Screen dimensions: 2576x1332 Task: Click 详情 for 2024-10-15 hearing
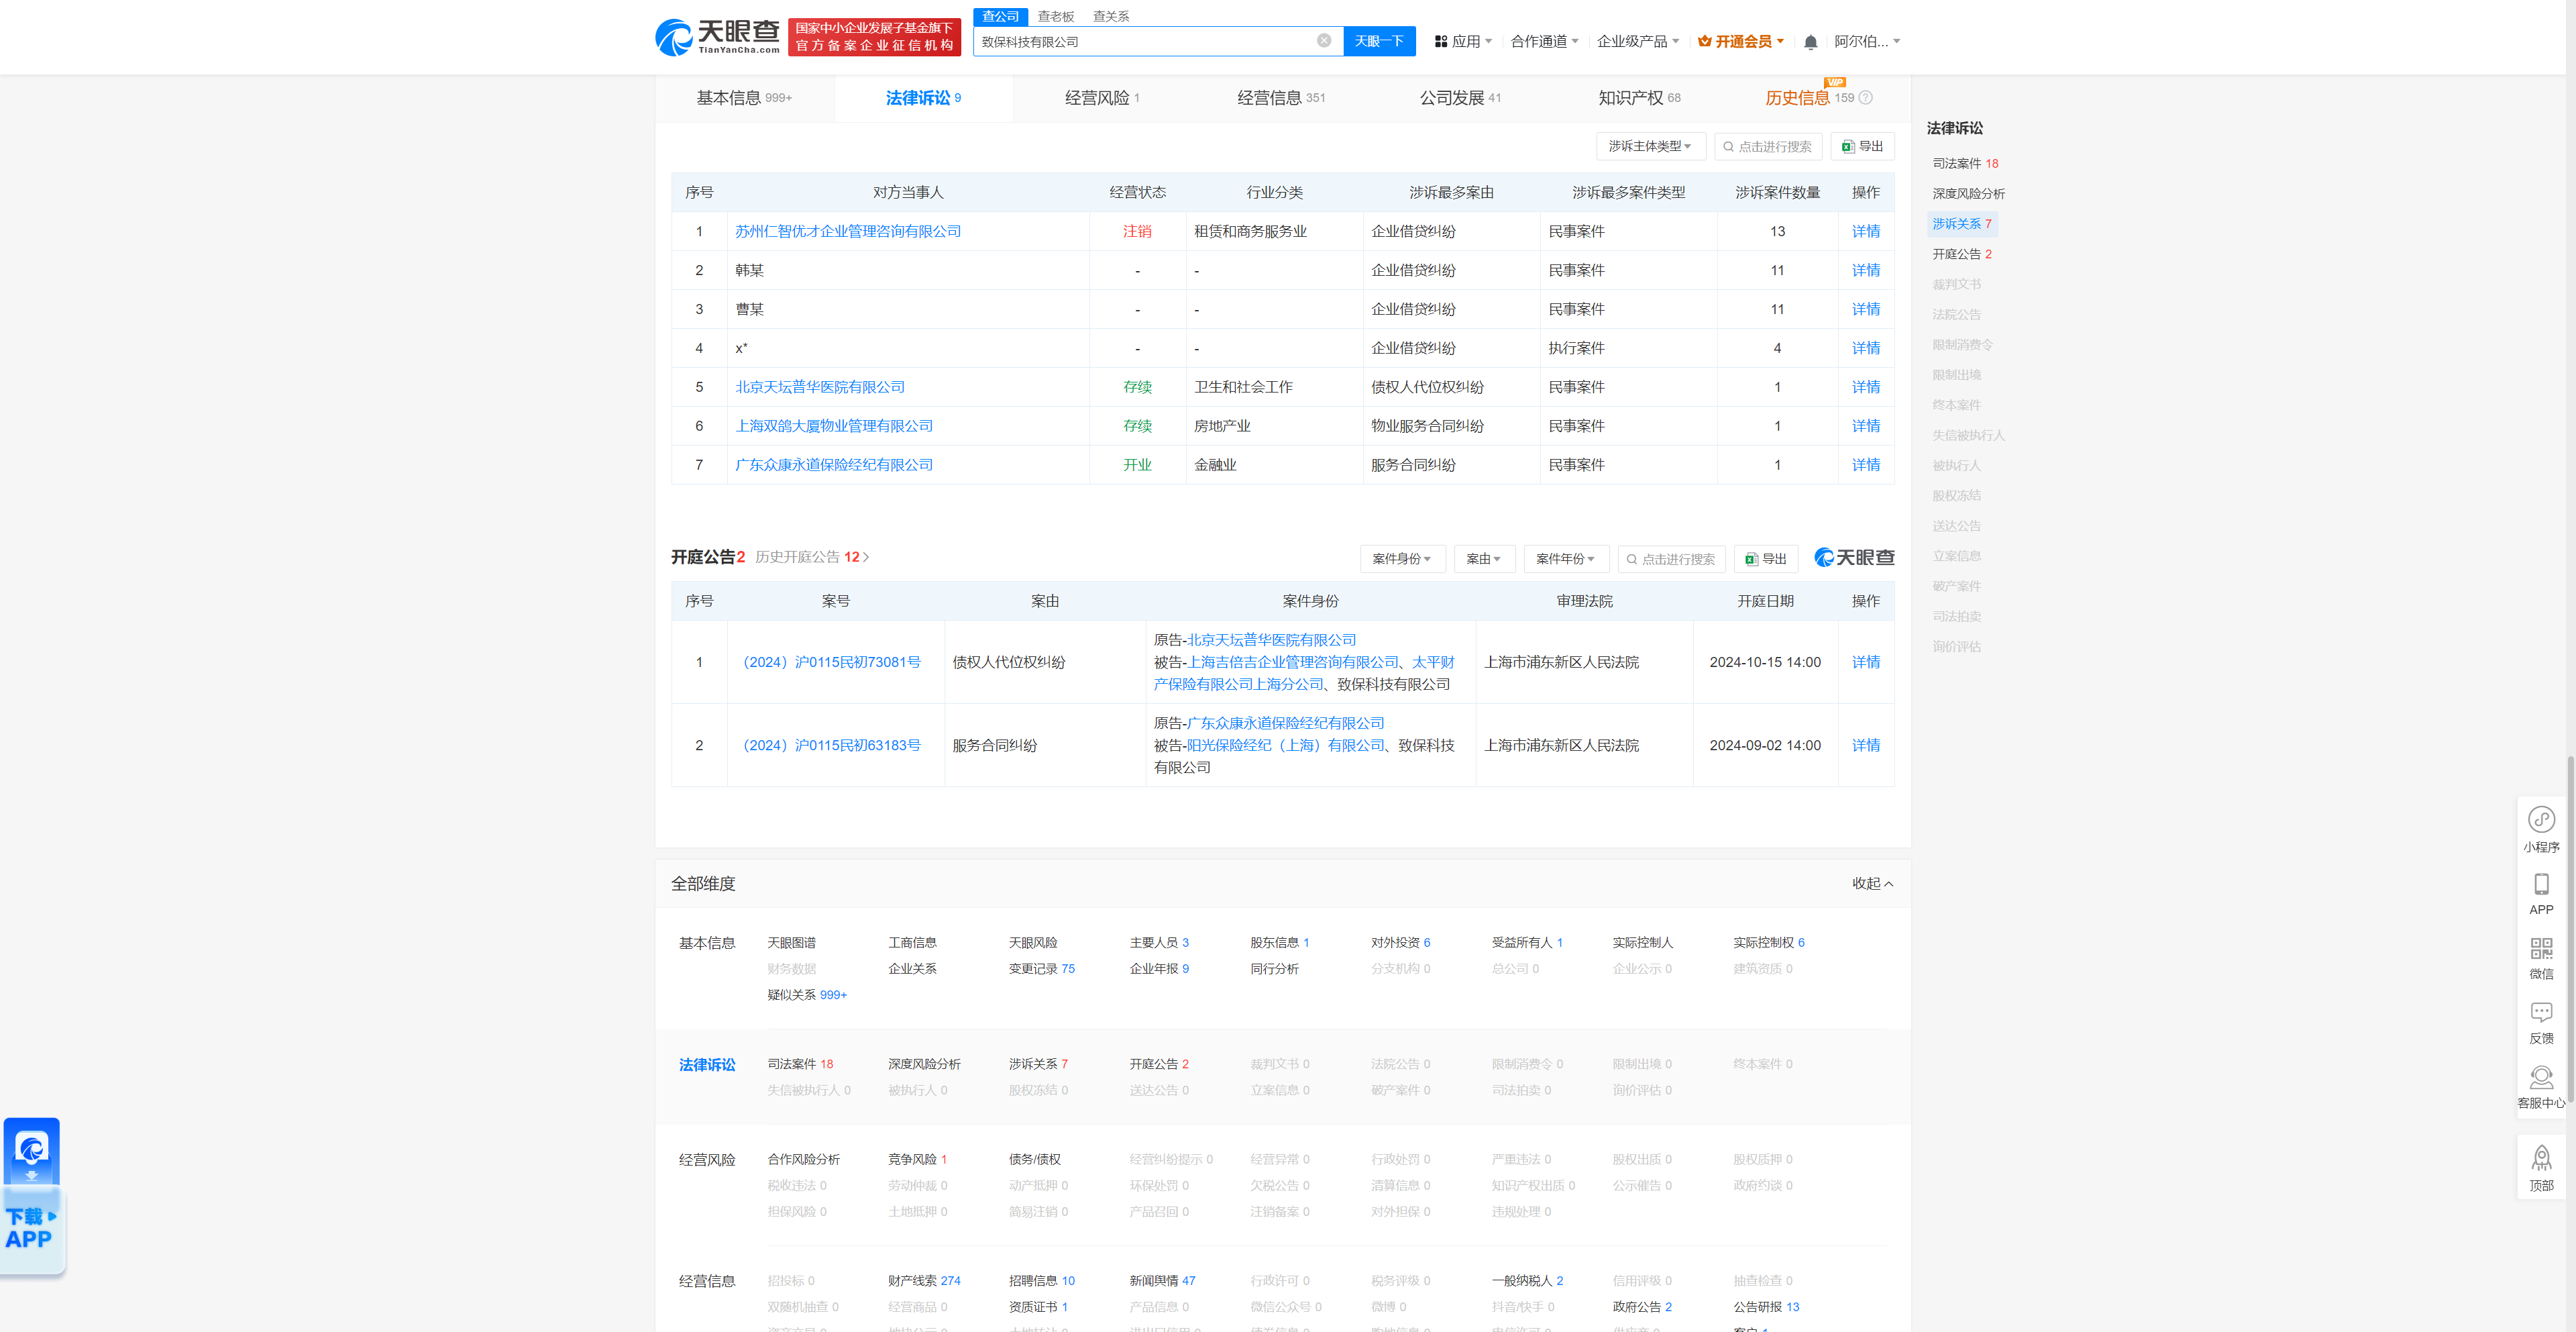click(x=1865, y=663)
